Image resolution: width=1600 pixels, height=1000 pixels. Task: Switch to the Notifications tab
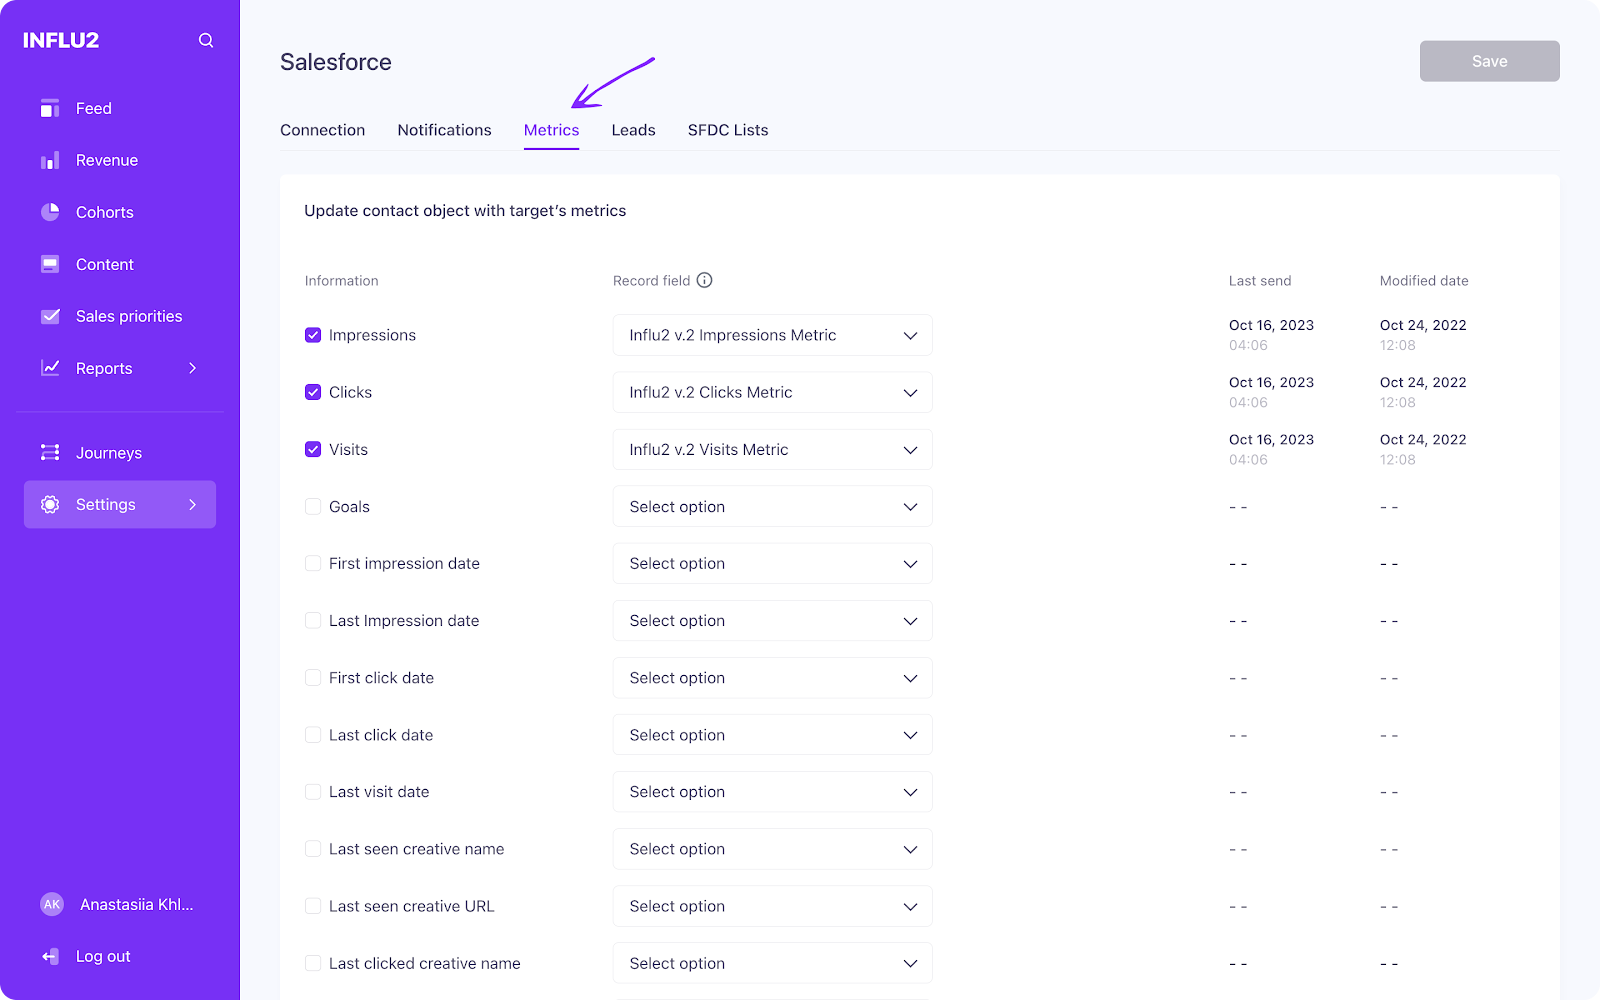tap(444, 130)
